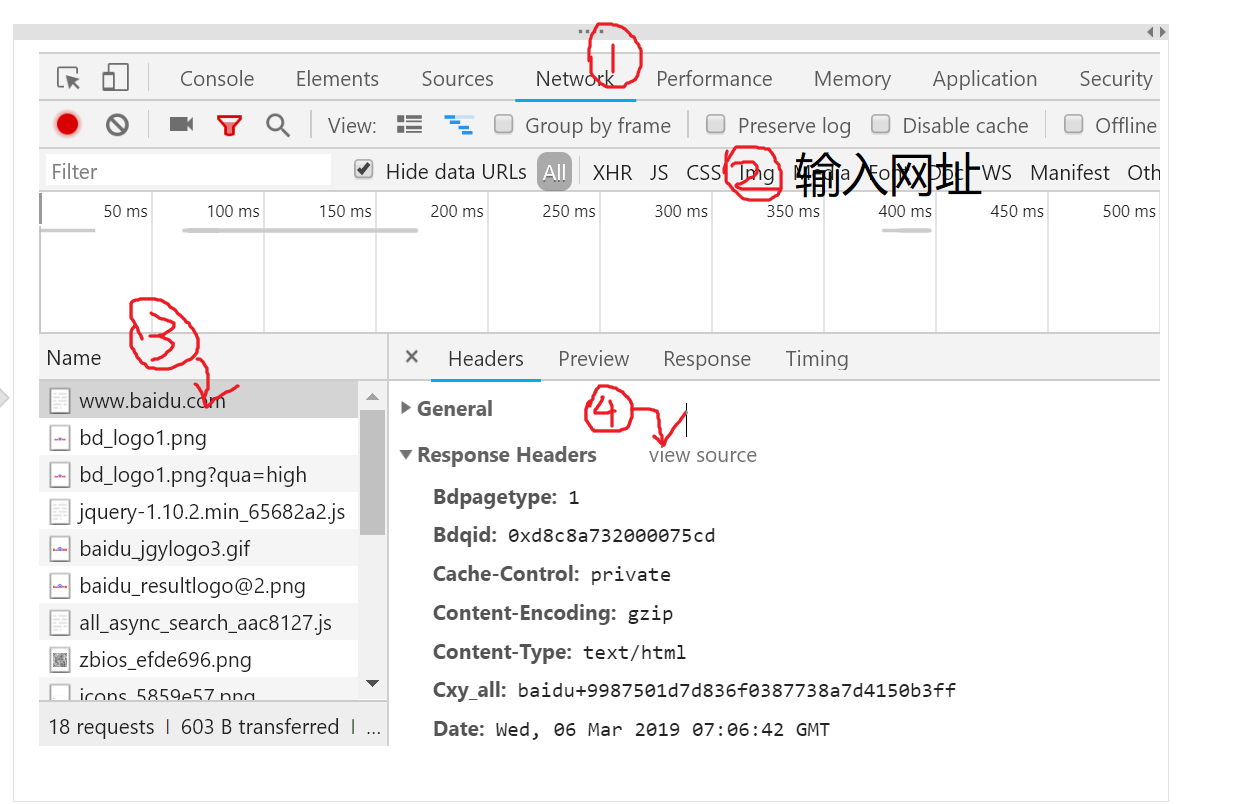Image resolution: width=1246 pixels, height=804 pixels.
Task: Select www.baidu.com request row
Action: tap(199, 401)
